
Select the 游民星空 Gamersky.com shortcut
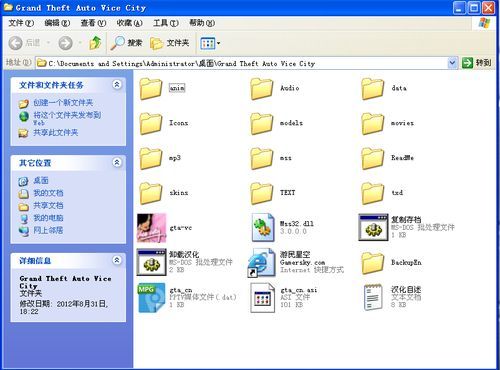click(x=296, y=262)
